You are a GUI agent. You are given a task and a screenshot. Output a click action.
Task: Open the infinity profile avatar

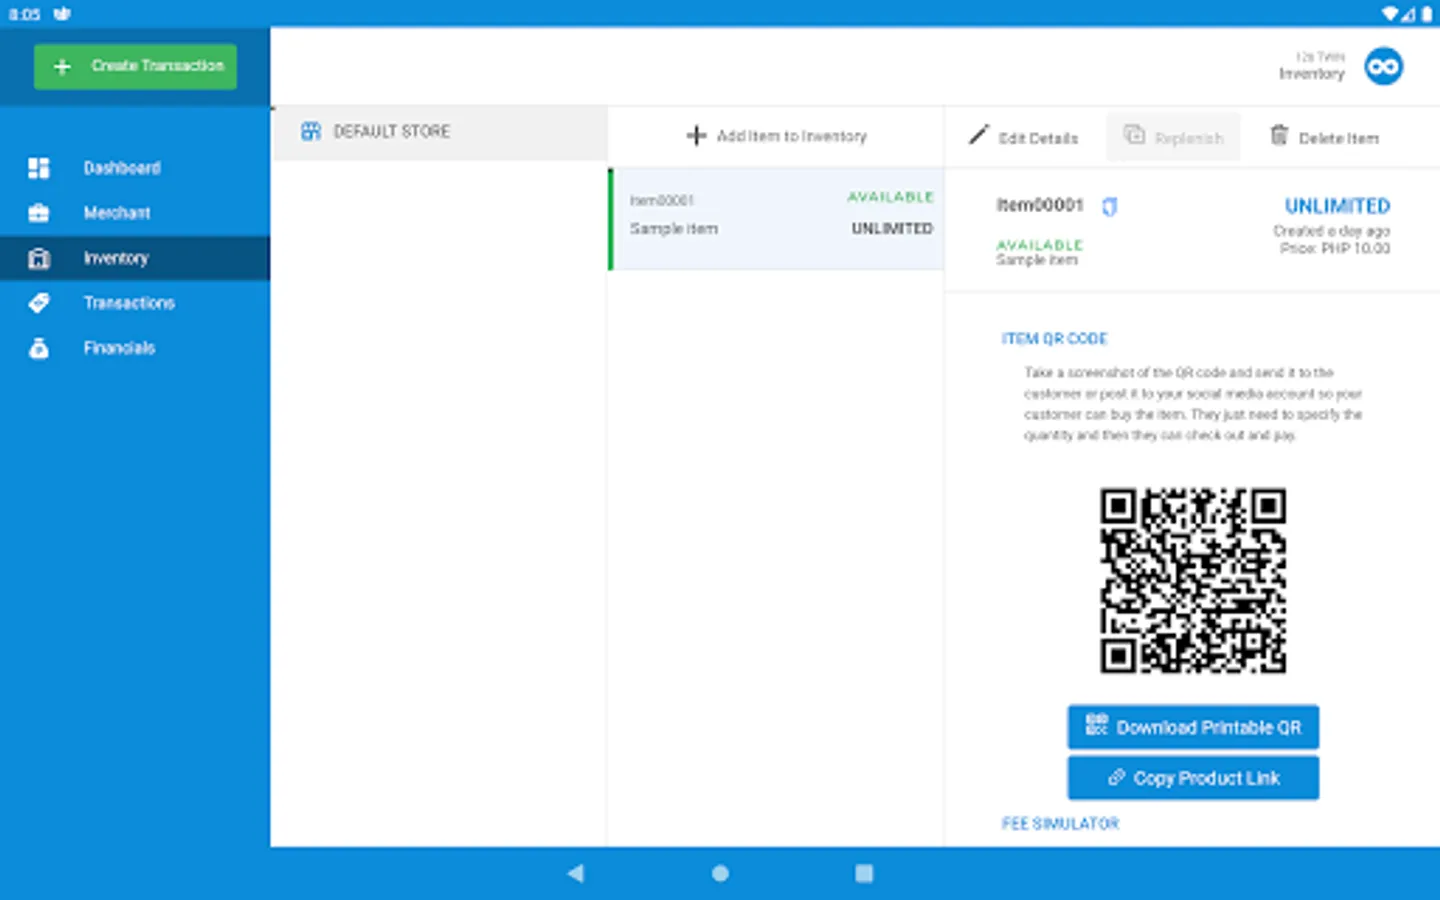(x=1384, y=67)
